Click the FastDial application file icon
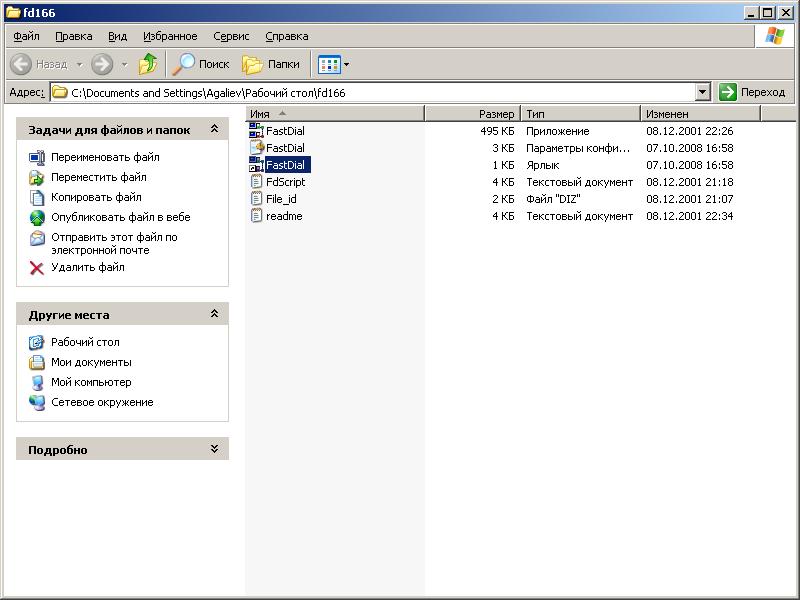 [256, 131]
